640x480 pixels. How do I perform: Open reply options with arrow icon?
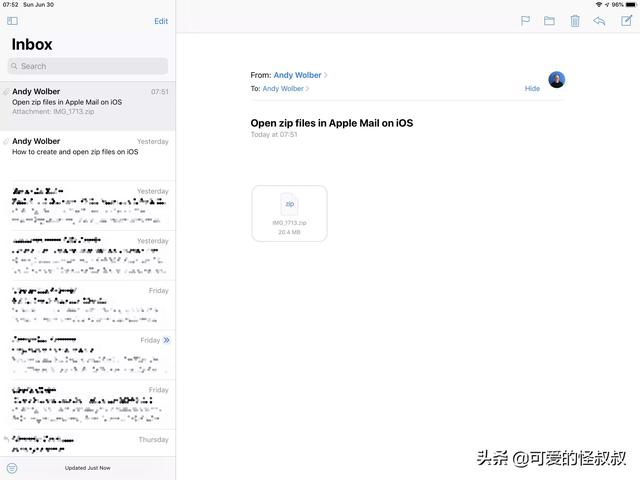pos(599,21)
